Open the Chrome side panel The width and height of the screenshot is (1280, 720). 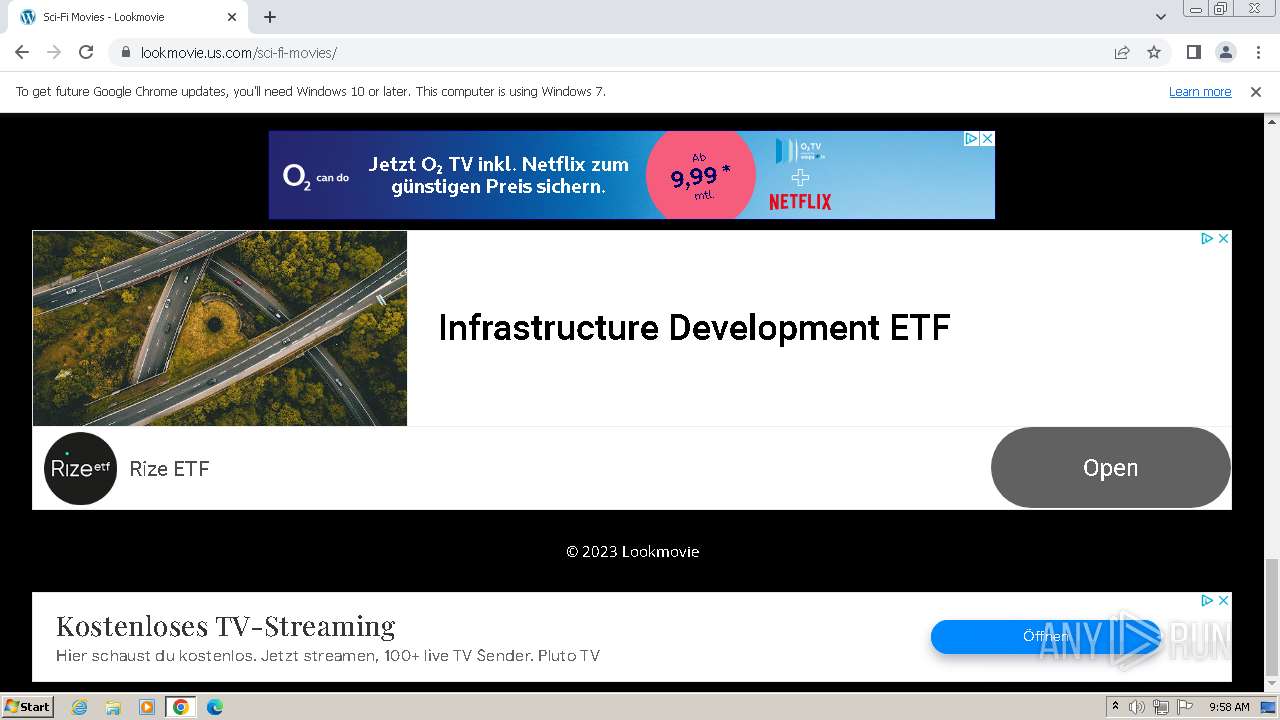coord(1193,52)
